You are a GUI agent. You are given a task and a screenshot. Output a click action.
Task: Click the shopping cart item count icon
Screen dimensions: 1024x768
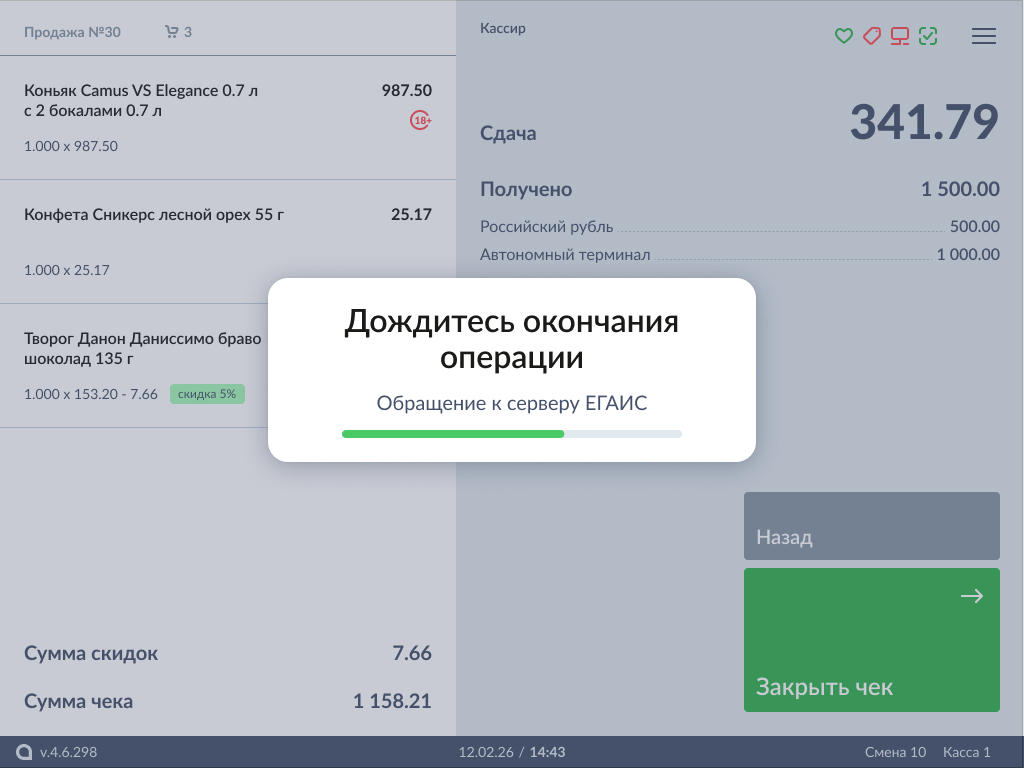[172, 32]
